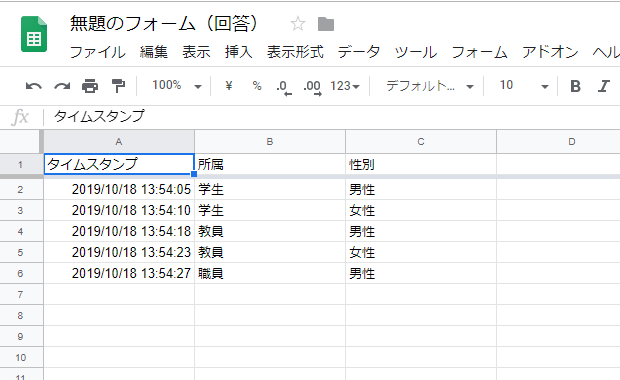Select cell タイムスタンプ in A1
This screenshot has height=380, width=620.
119,164
